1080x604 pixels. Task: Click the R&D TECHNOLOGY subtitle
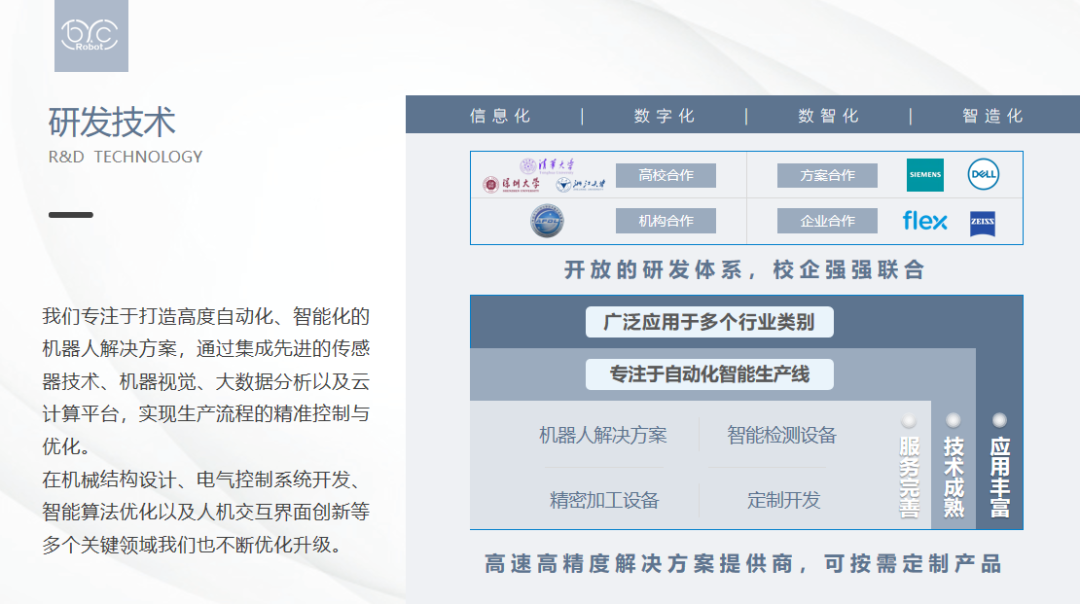click(x=125, y=157)
